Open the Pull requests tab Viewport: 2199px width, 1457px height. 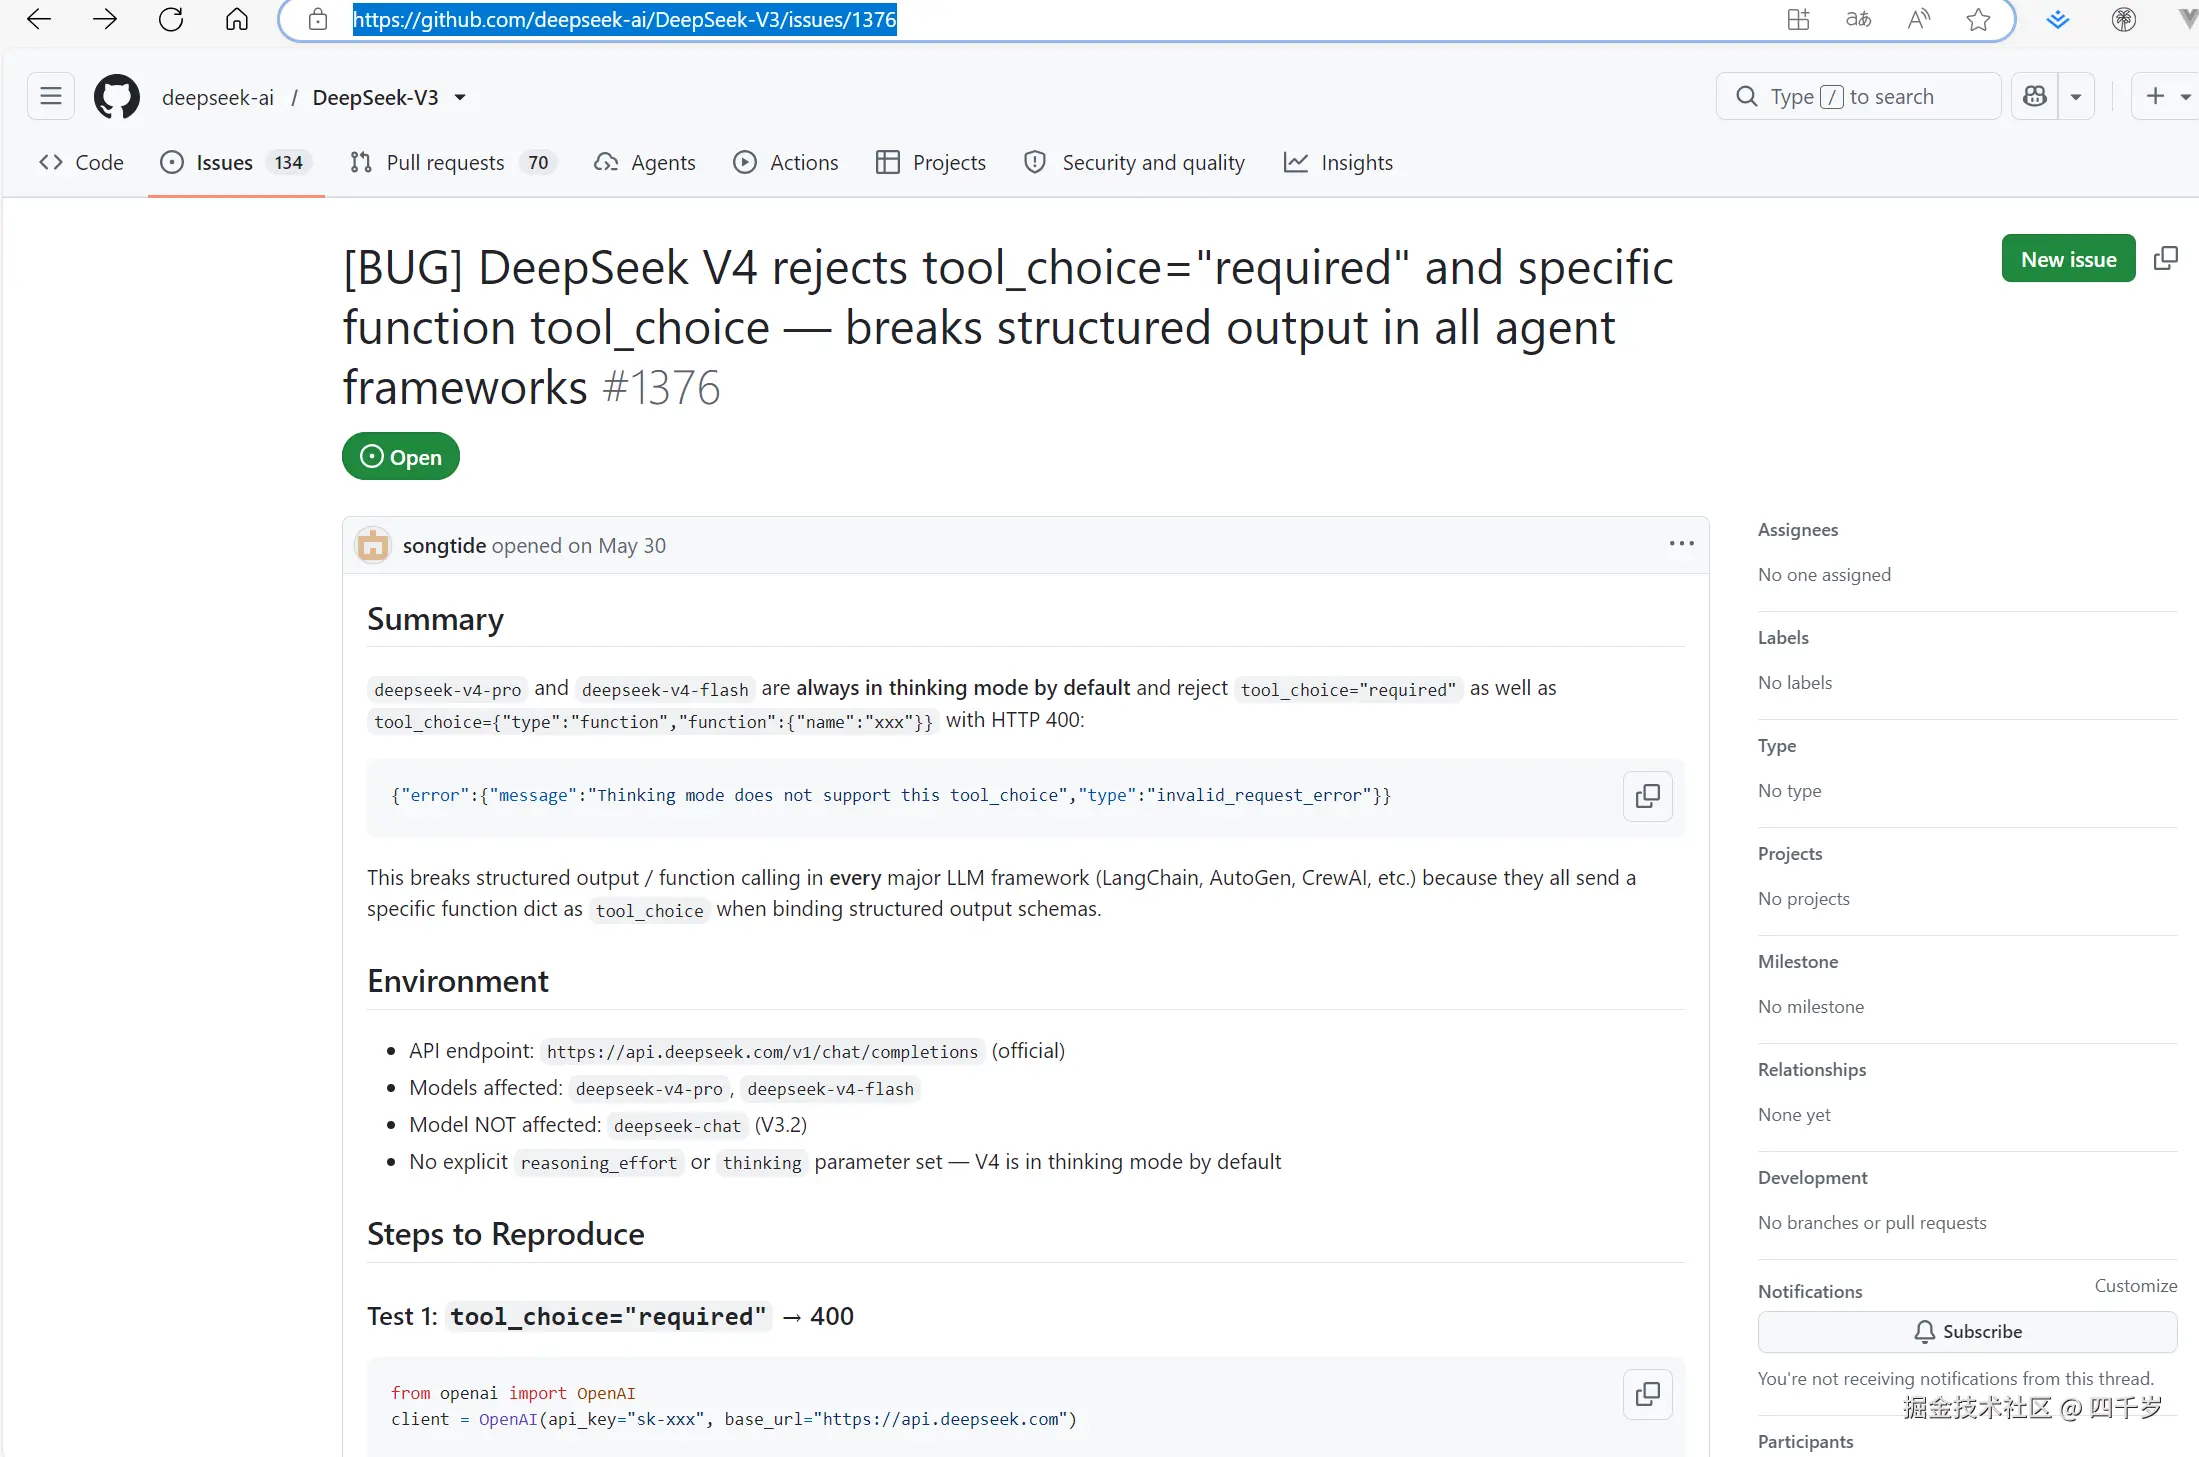tap(452, 162)
